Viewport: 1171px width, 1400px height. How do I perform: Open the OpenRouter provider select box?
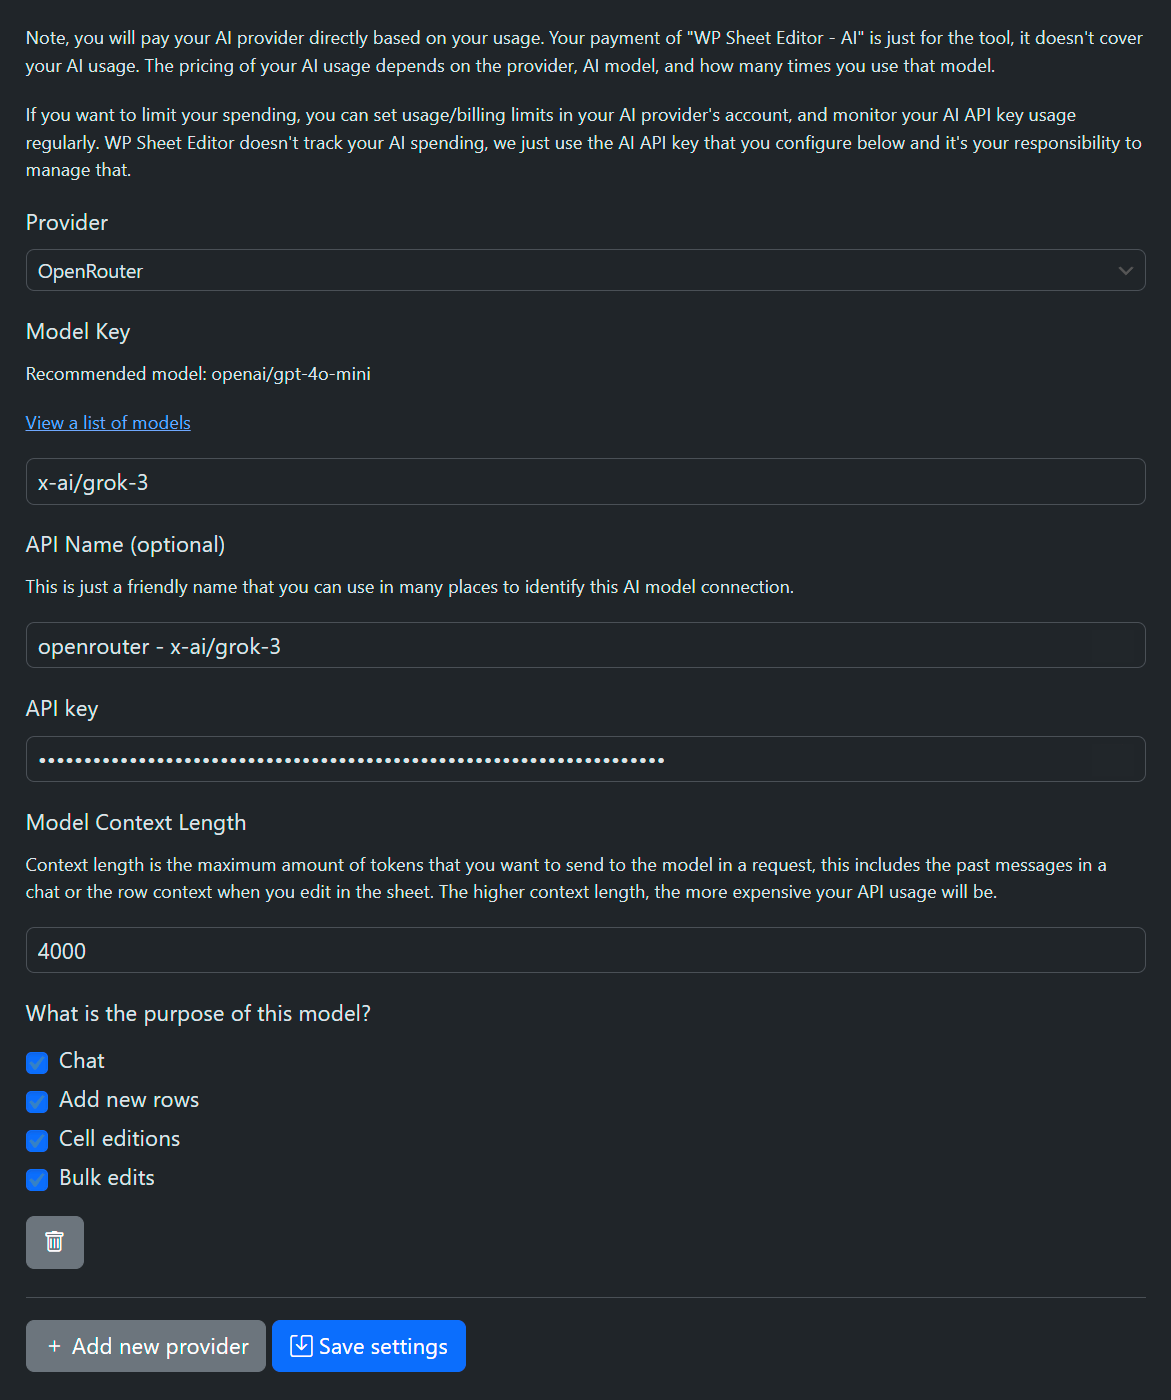[x=585, y=270]
